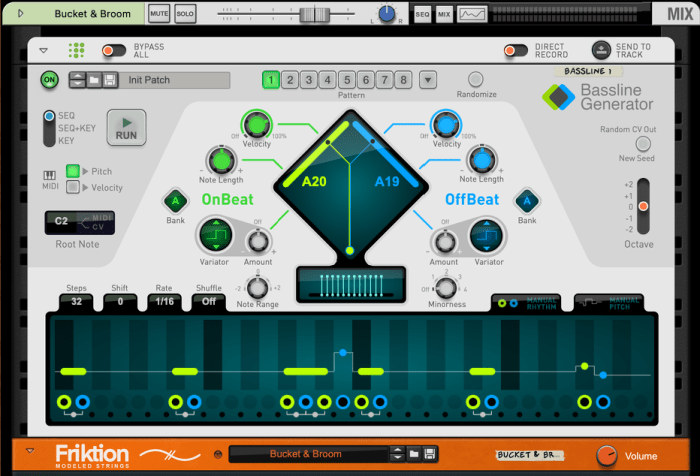Viewport: 700px width, 476px height.
Task: Click the New Seed button
Action: [643, 145]
